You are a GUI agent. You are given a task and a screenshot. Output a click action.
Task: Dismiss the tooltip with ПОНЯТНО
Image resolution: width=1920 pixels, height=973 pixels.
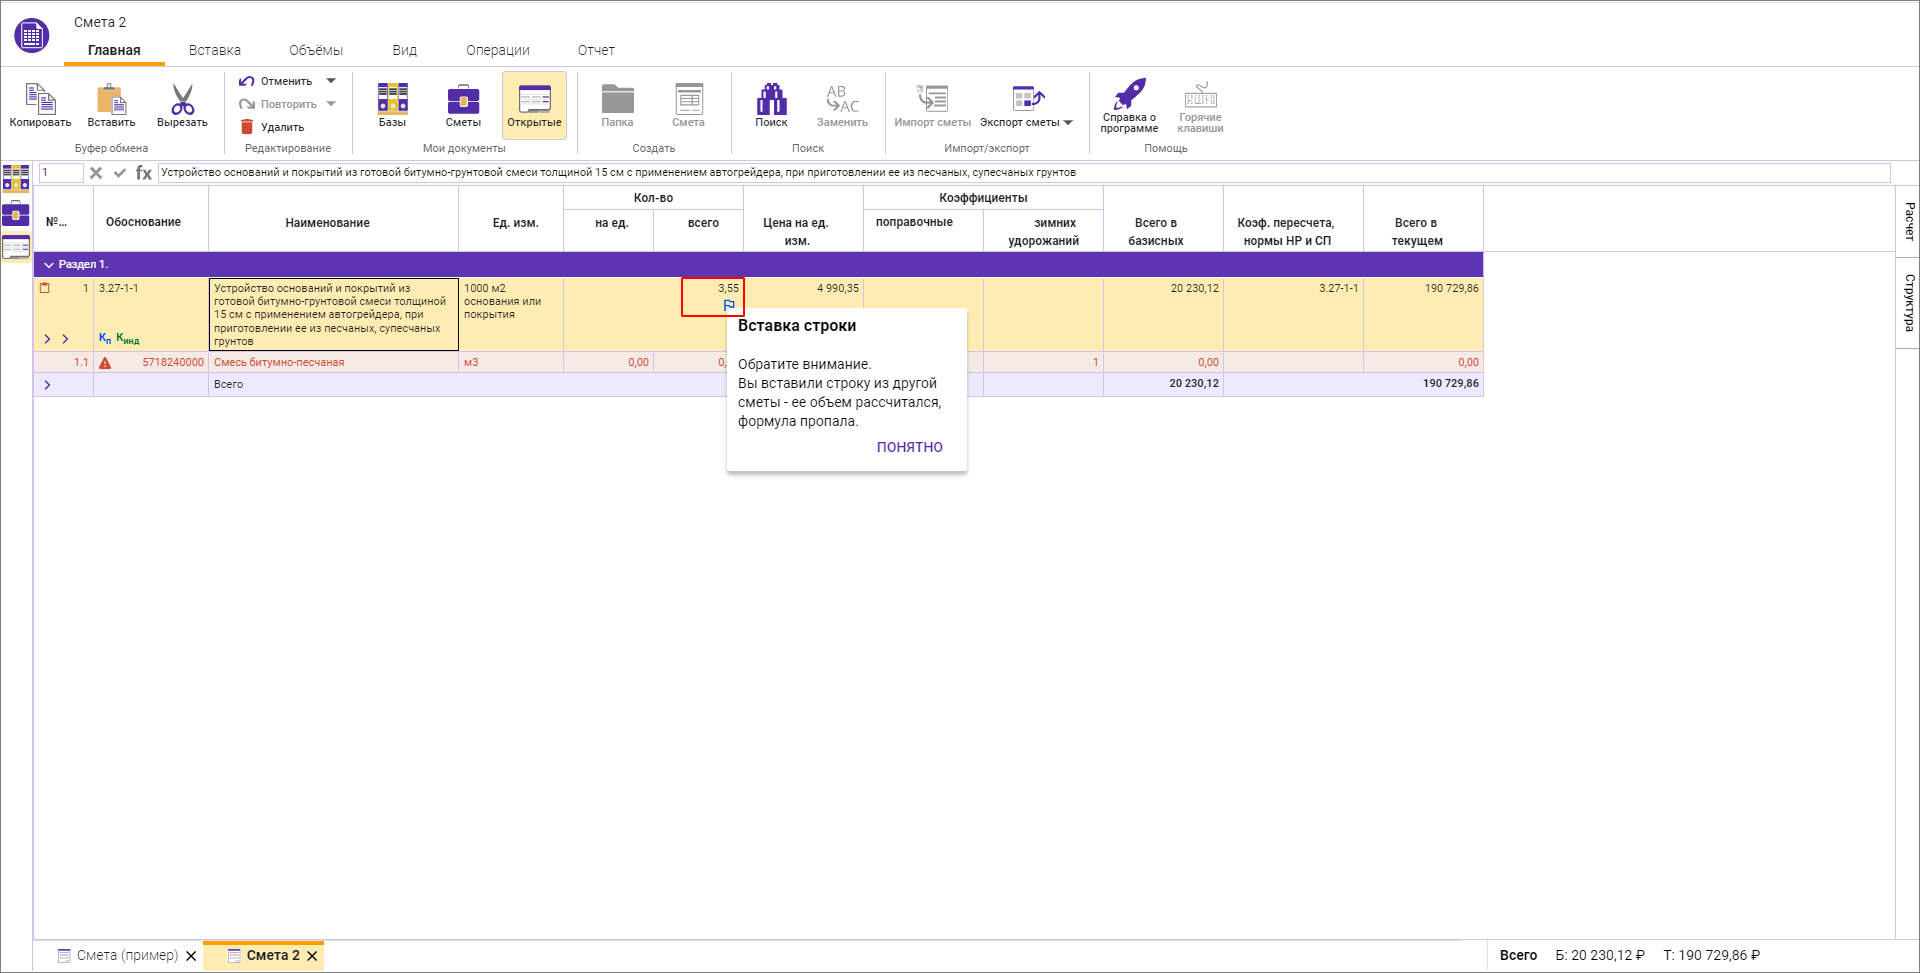coord(909,447)
